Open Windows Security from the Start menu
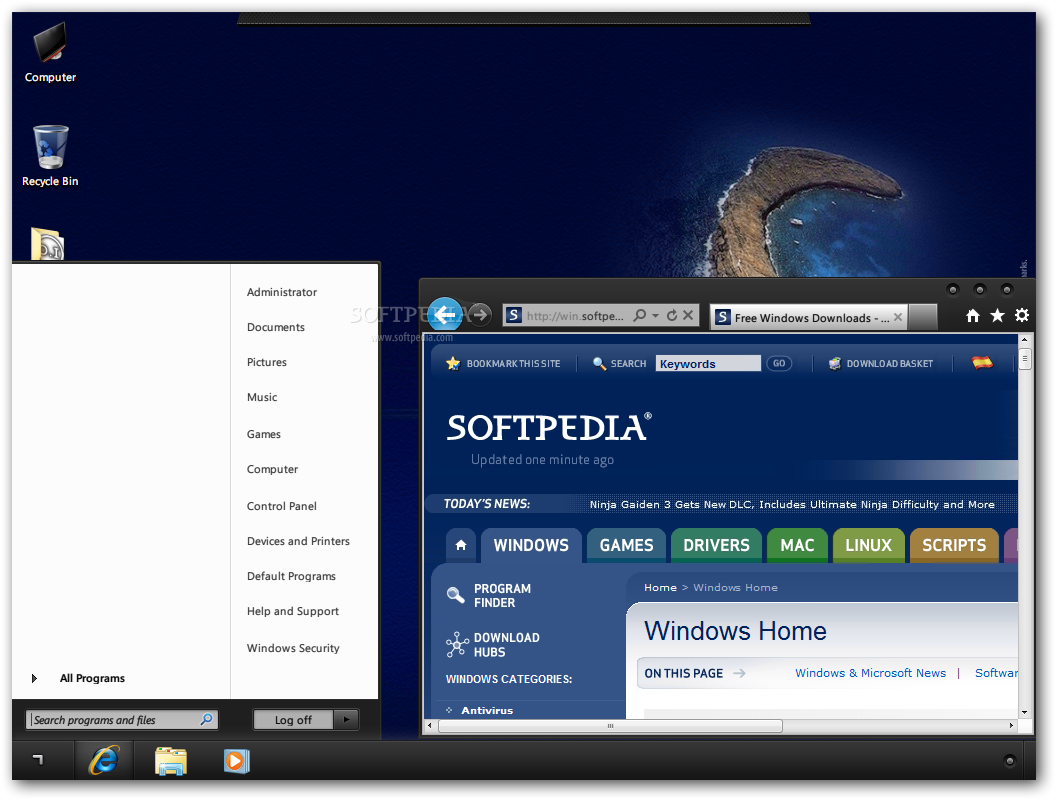This screenshot has height=800, width=1056. (293, 648)
